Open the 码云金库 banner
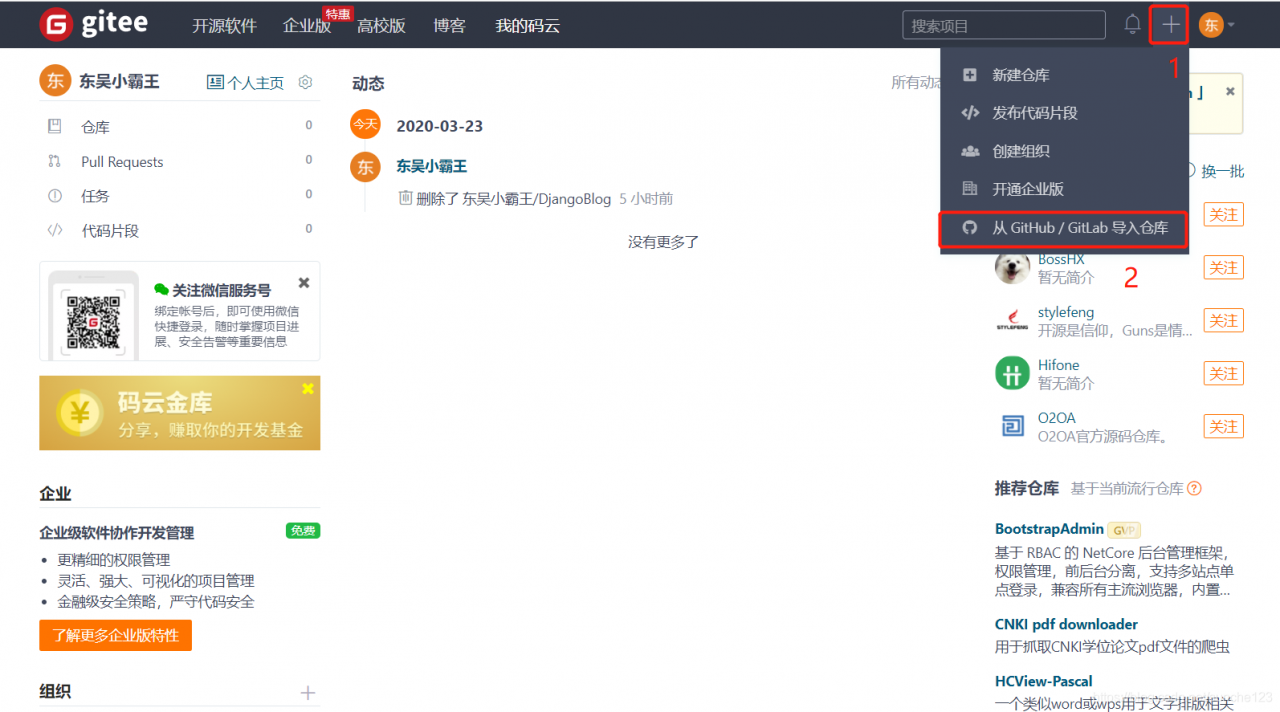Screen dimensions: 1280x712 tap(180, 413)
